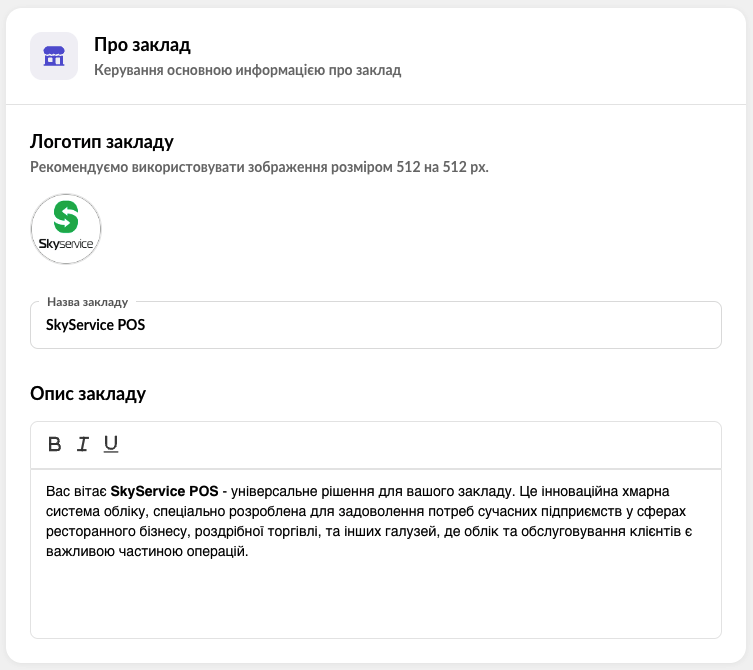
Task: Toggle underline formatting in description editor
Action: 111,444
